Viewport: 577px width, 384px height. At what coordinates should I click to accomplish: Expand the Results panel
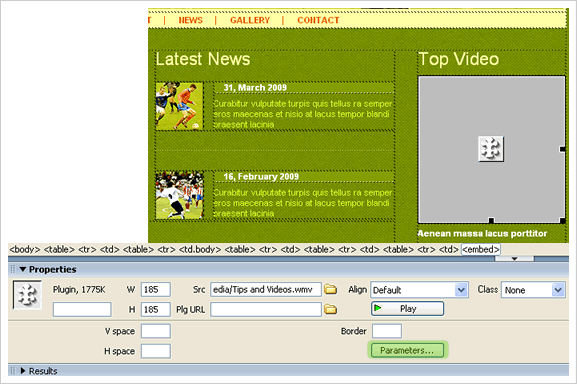(23, 371)
